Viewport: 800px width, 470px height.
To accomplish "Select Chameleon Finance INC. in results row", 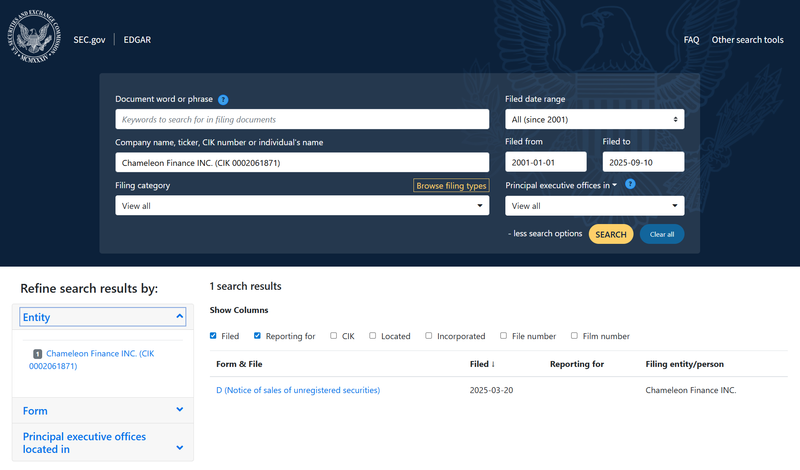I will (x=691, y=390).
